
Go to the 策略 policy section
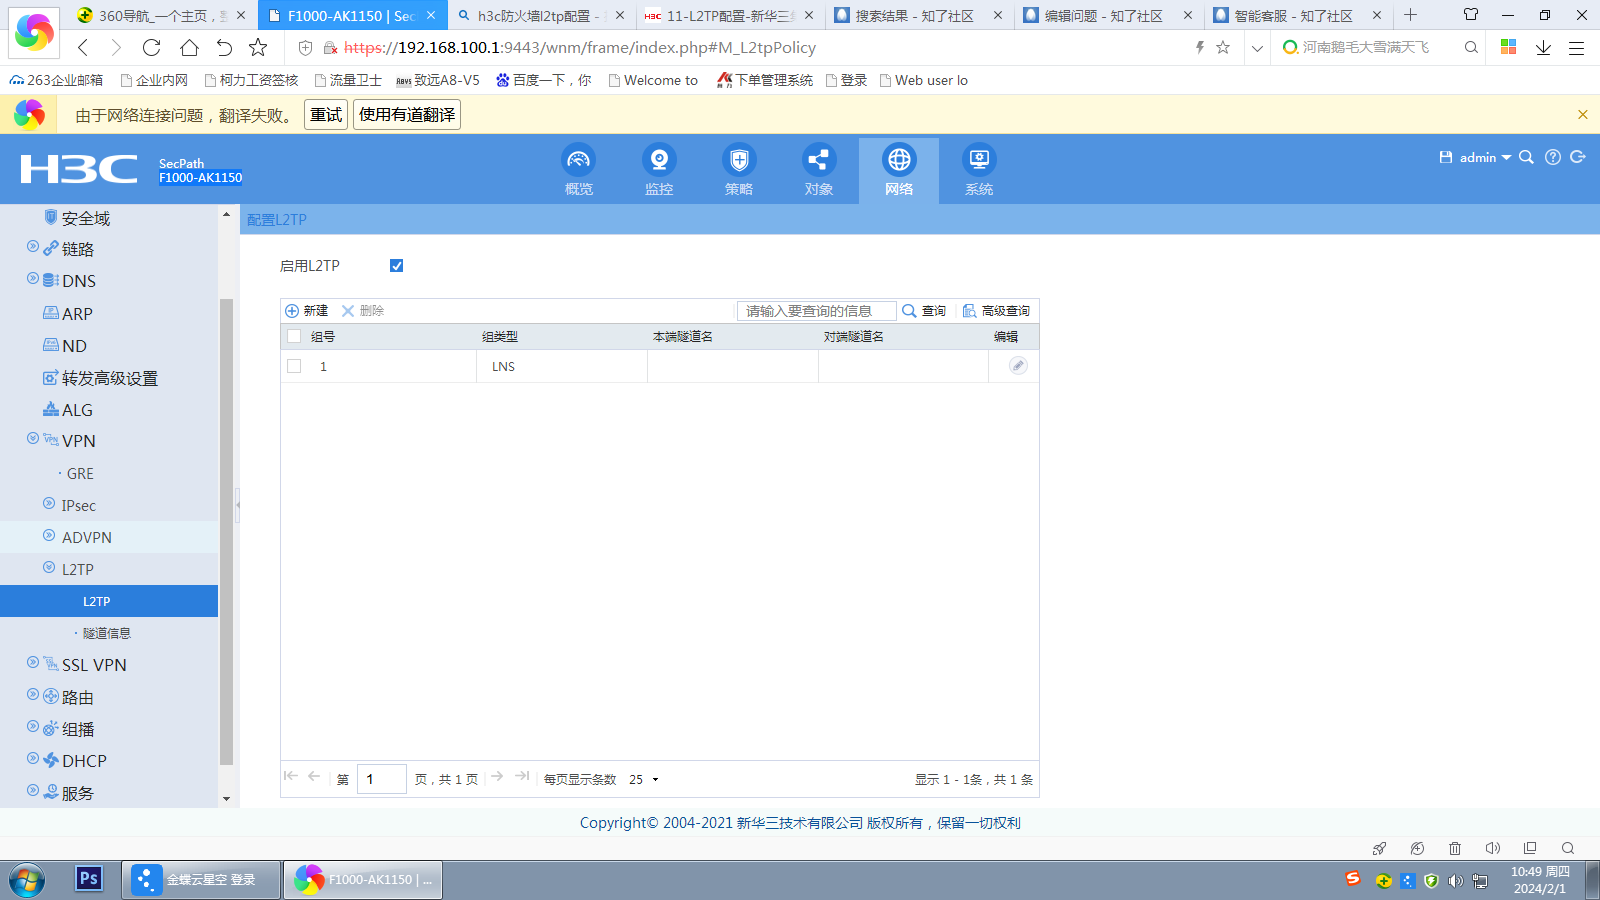(739, 170)
